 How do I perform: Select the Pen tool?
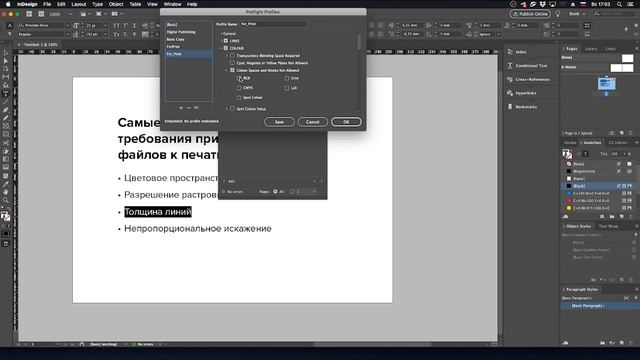[6, 110]
